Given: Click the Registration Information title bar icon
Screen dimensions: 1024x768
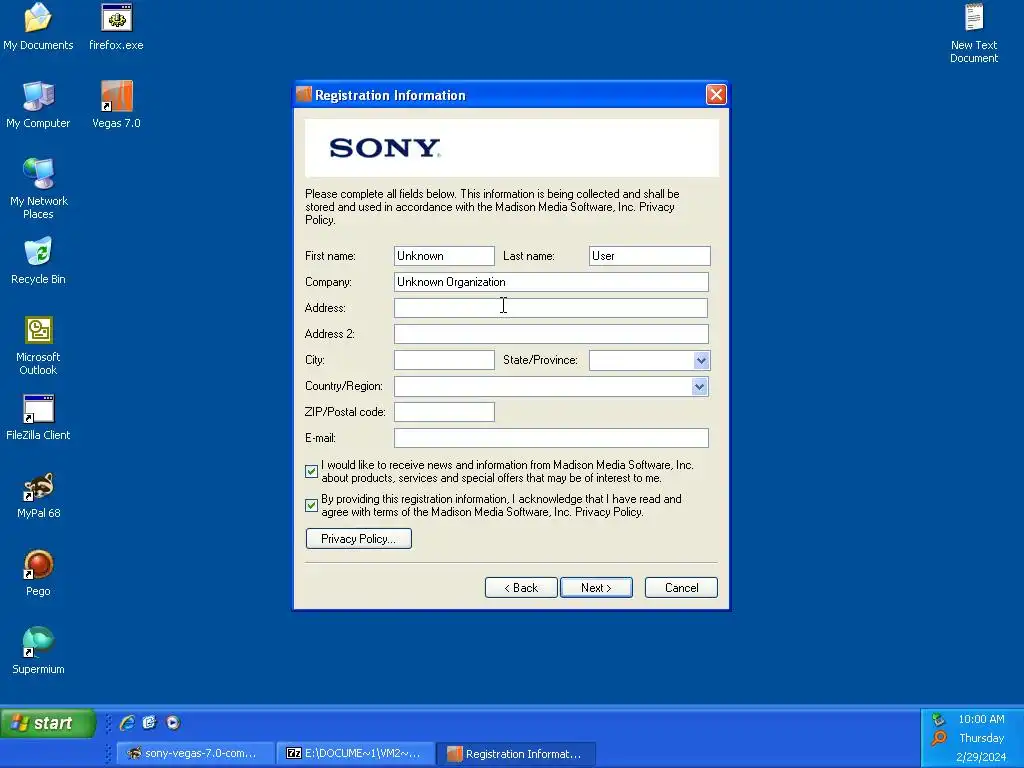Looking at the screenshot, I should click(x=304, y=95).
